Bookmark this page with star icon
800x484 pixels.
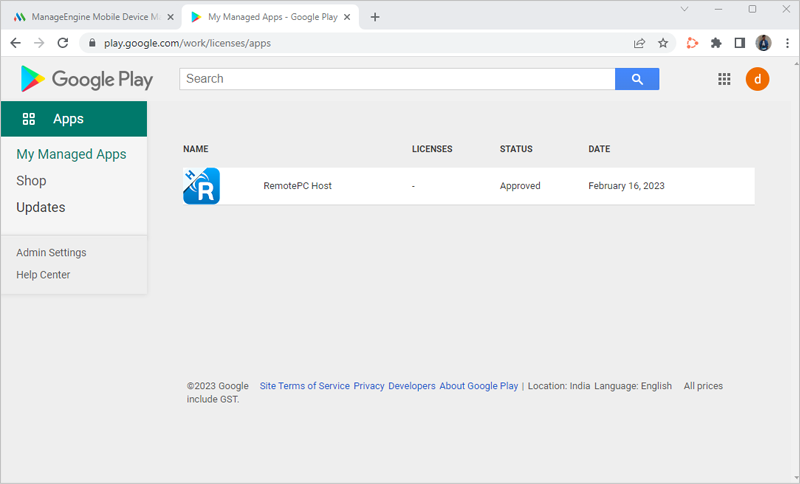(663, 43)
